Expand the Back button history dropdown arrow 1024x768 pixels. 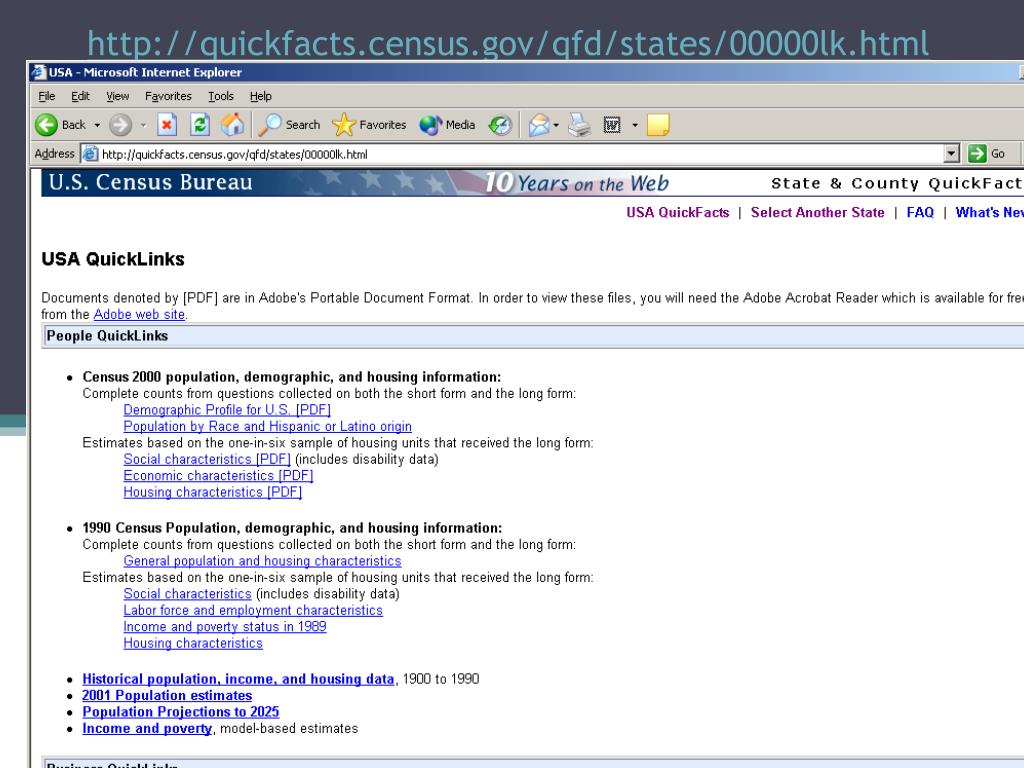click(x=97, y=125)
